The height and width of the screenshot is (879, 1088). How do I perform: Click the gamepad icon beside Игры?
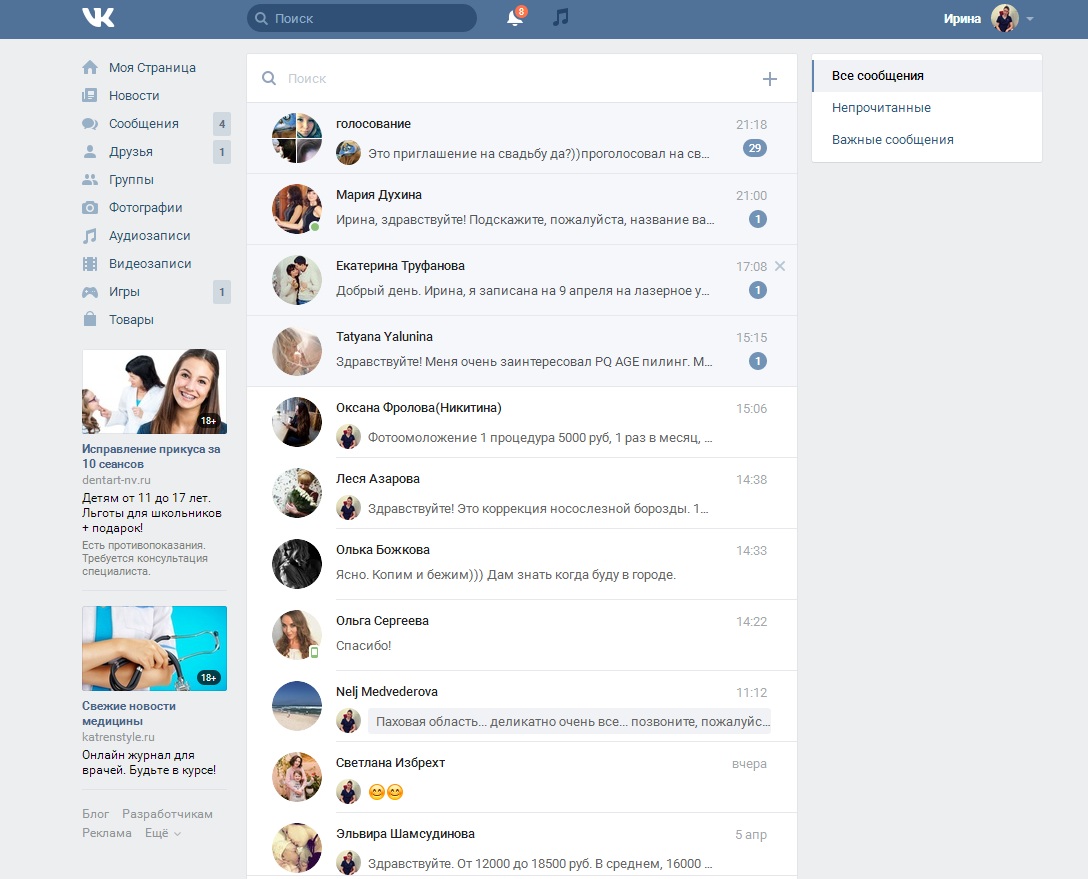pyautogui.click(x=90, y=291)
